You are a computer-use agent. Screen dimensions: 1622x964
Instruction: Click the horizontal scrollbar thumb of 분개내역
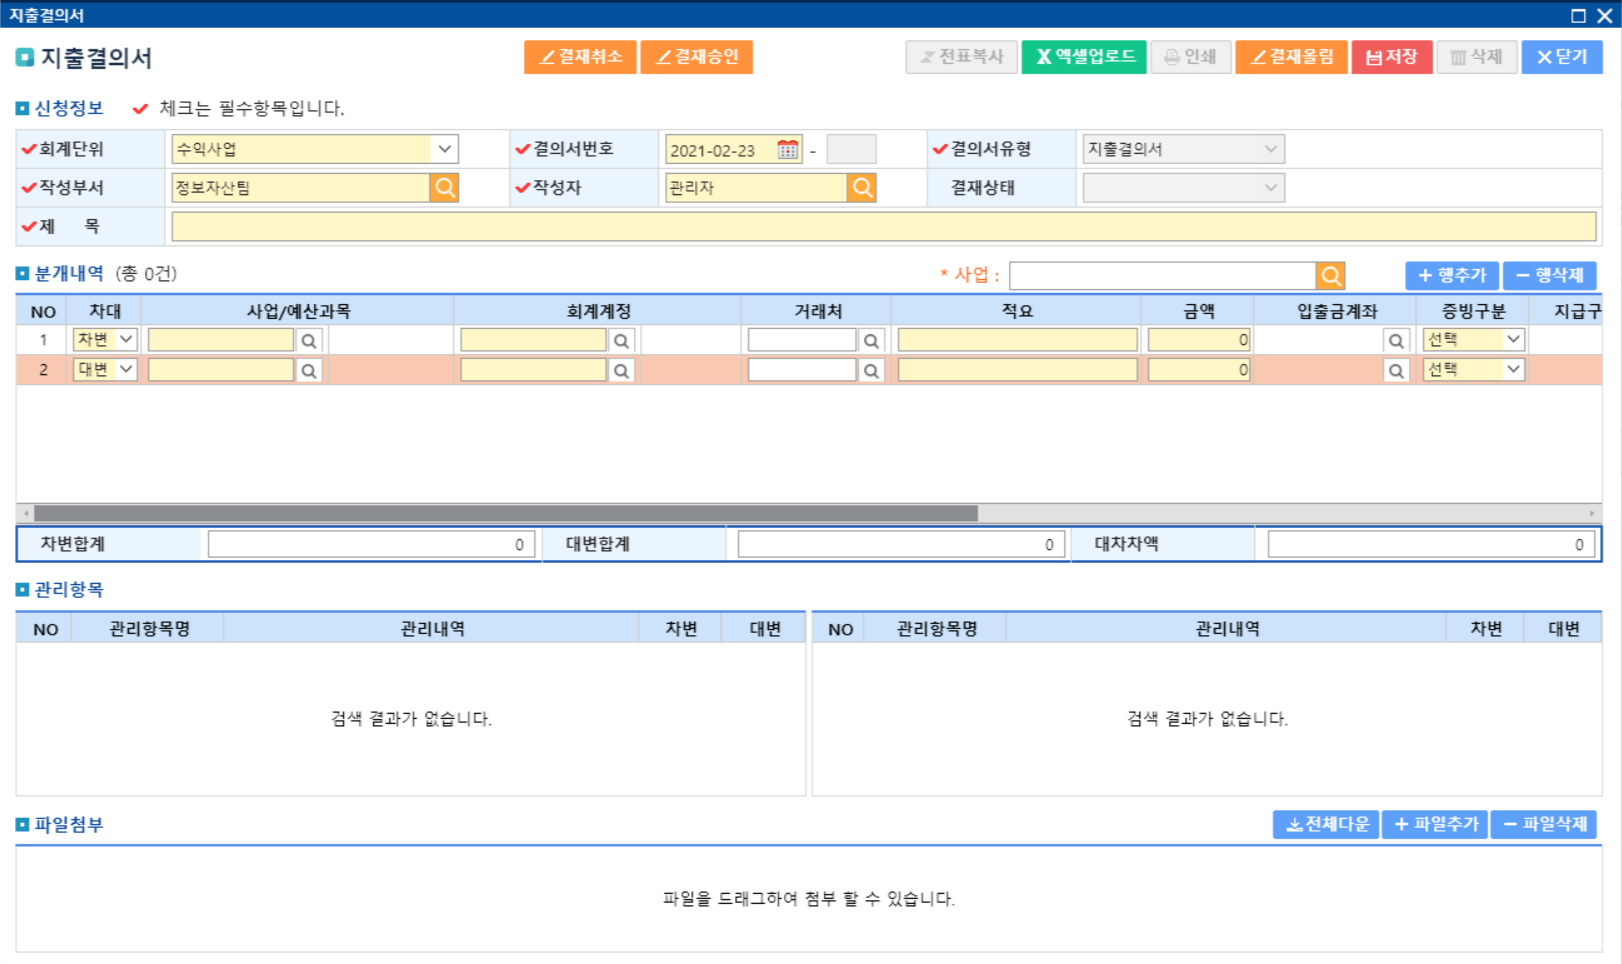coord(506,513)
